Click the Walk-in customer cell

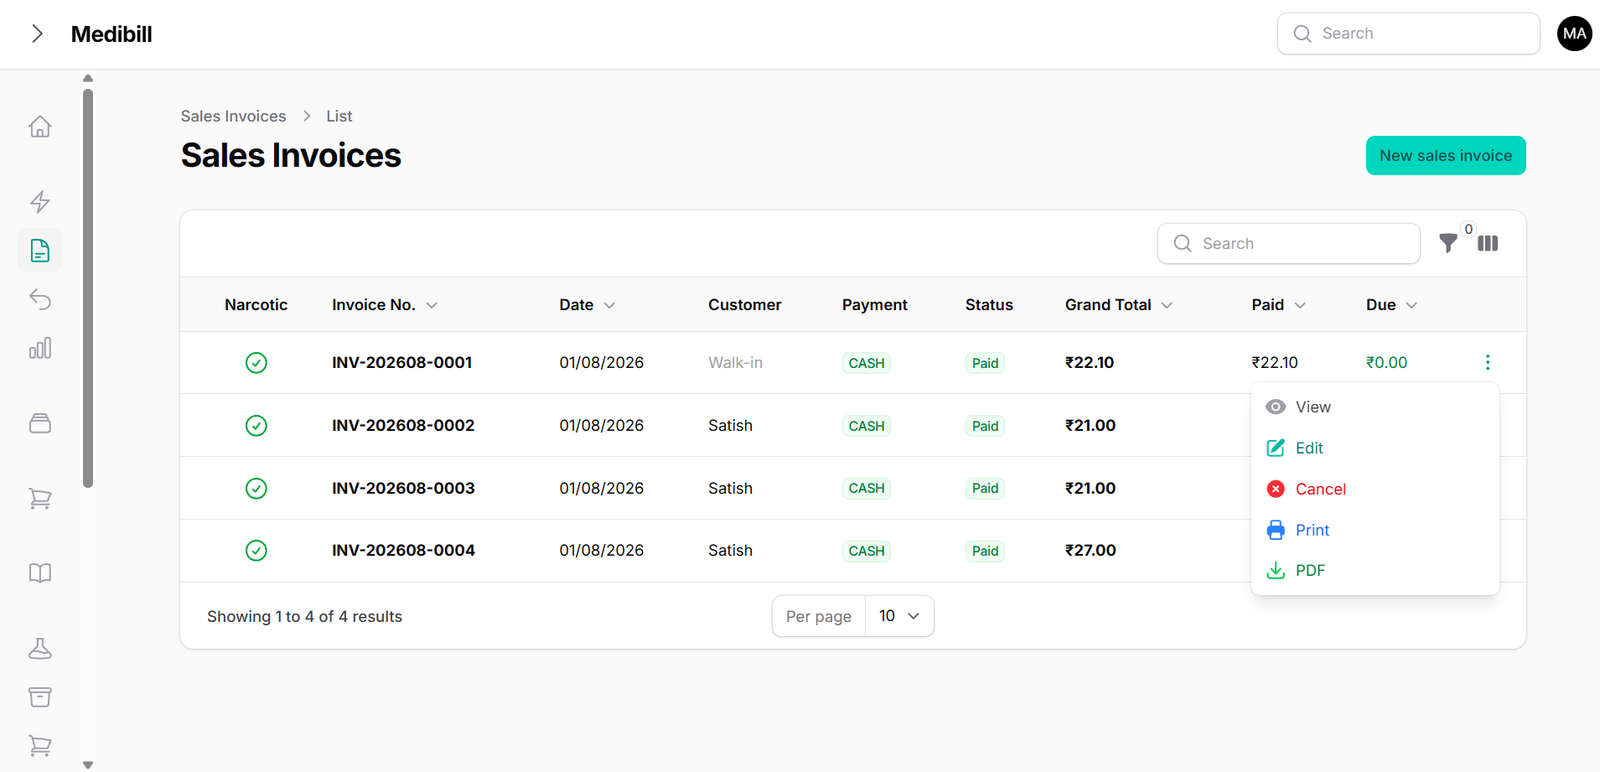(735, 363)
